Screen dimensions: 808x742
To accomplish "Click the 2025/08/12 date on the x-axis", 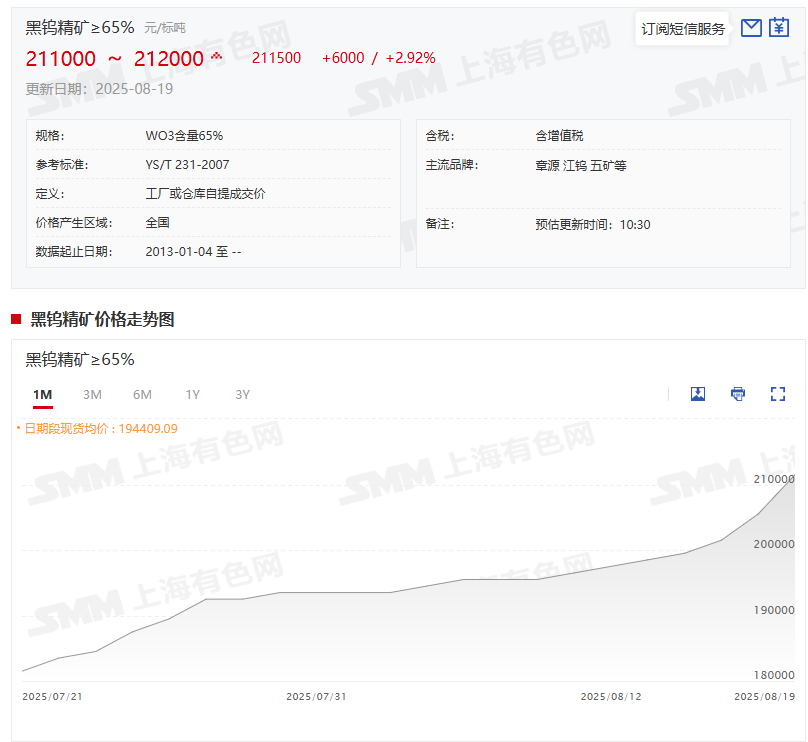I will pyautogui.click(x=610, y=696).
